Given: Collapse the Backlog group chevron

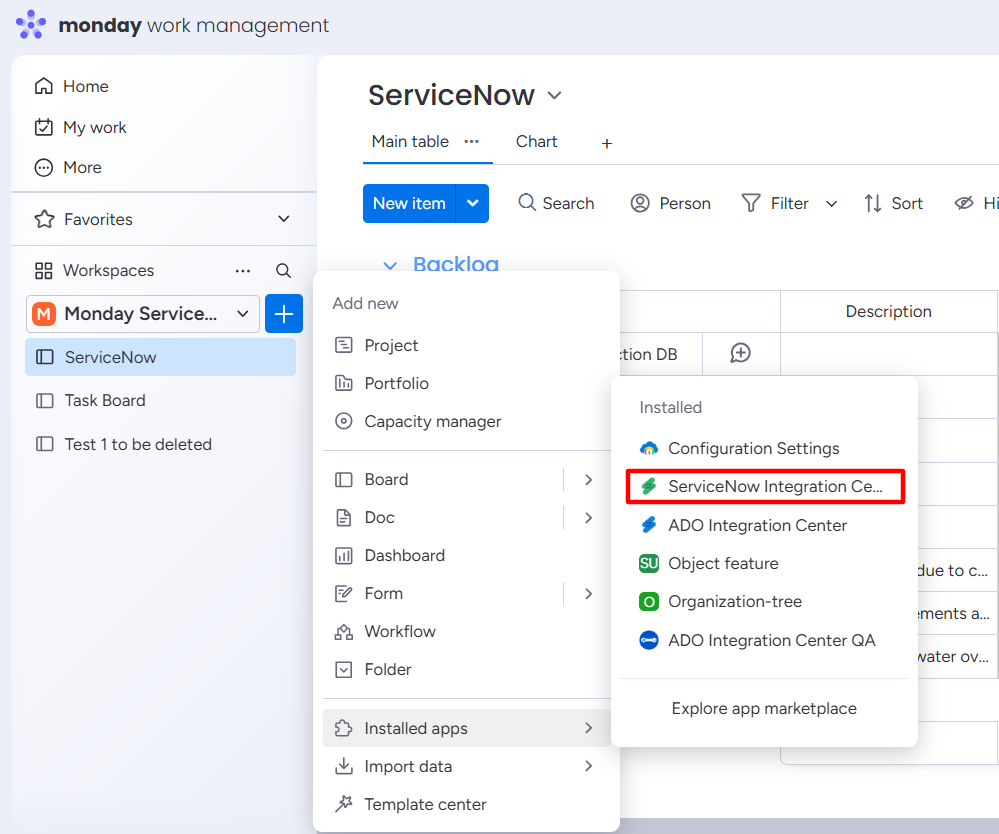Looking at the screenshot, I should pos(390,265).
